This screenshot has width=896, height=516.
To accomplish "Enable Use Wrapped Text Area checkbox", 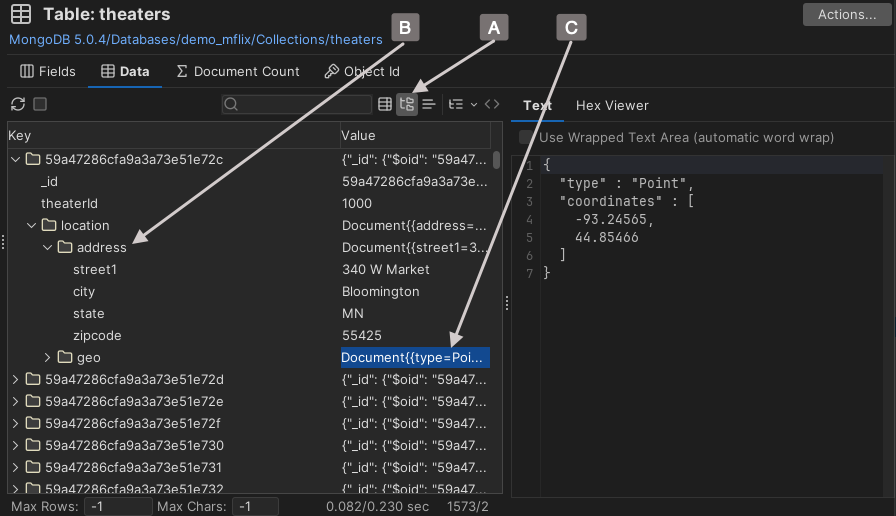I will (x=526, y=137).
